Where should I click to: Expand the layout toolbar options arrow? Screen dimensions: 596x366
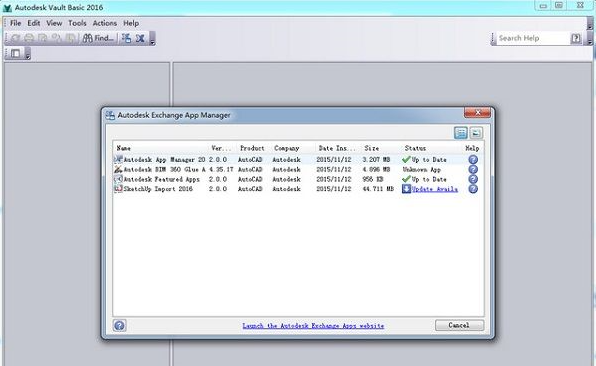point(28,54)
